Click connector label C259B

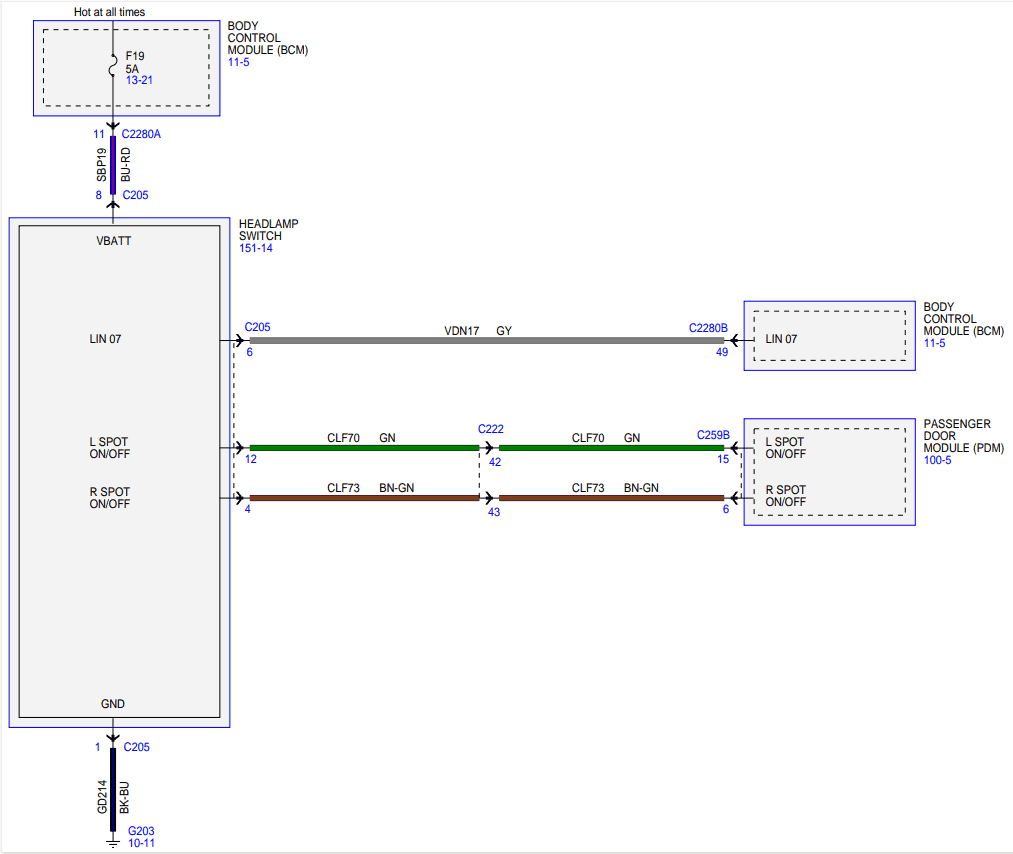[x=713, y=435]
